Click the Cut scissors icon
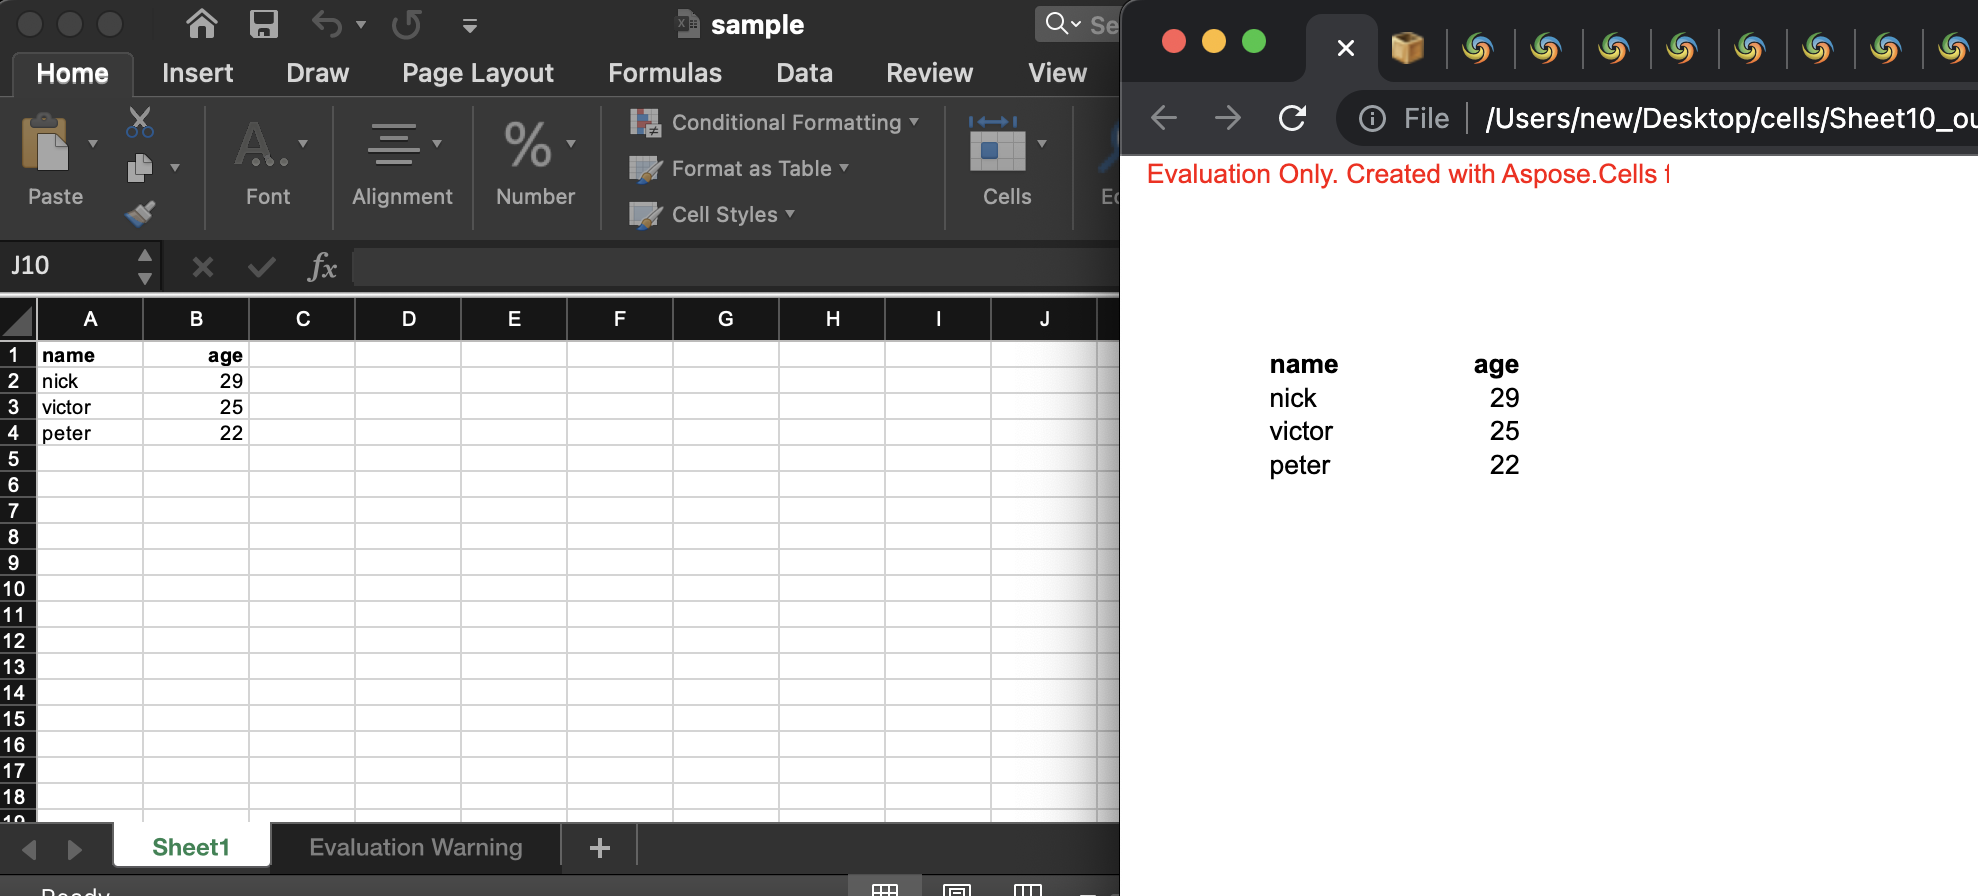Viewport: 1978px width, 896px height. 140,122
